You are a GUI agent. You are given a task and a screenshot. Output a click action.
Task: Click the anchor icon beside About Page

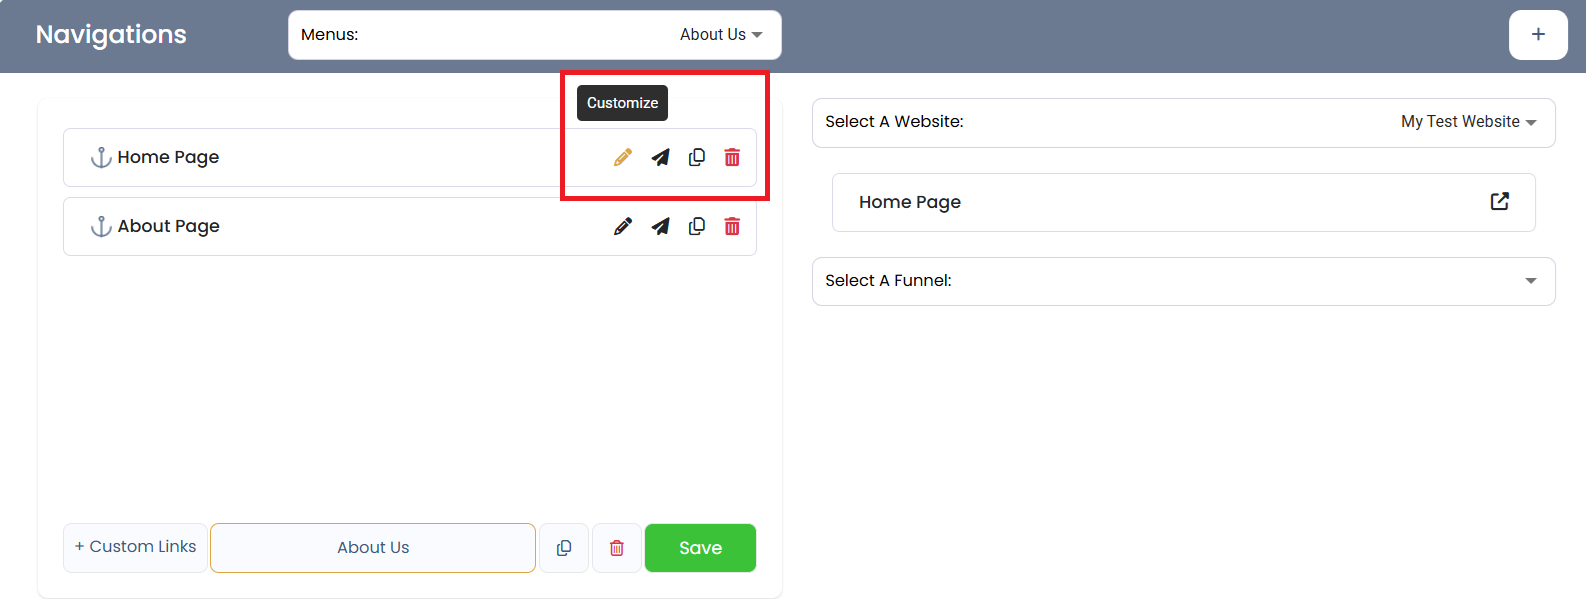[x=101, y=226]
